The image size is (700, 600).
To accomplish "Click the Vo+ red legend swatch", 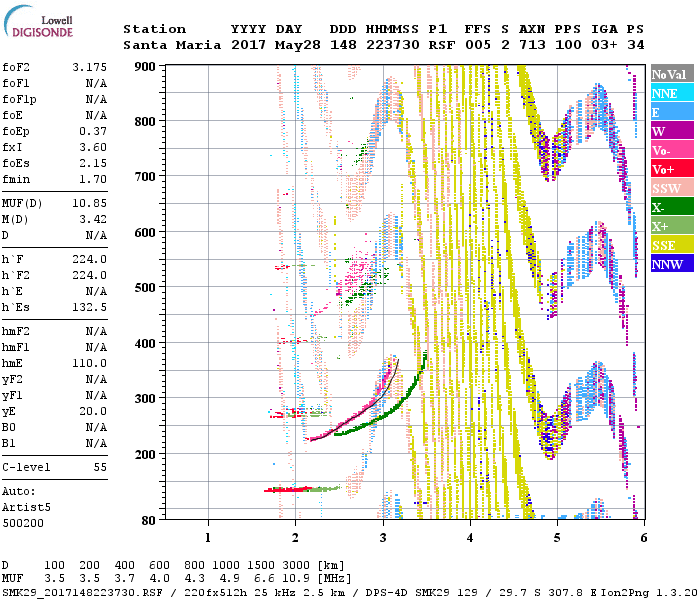I will pyautogui.click(x=672, y=169).
